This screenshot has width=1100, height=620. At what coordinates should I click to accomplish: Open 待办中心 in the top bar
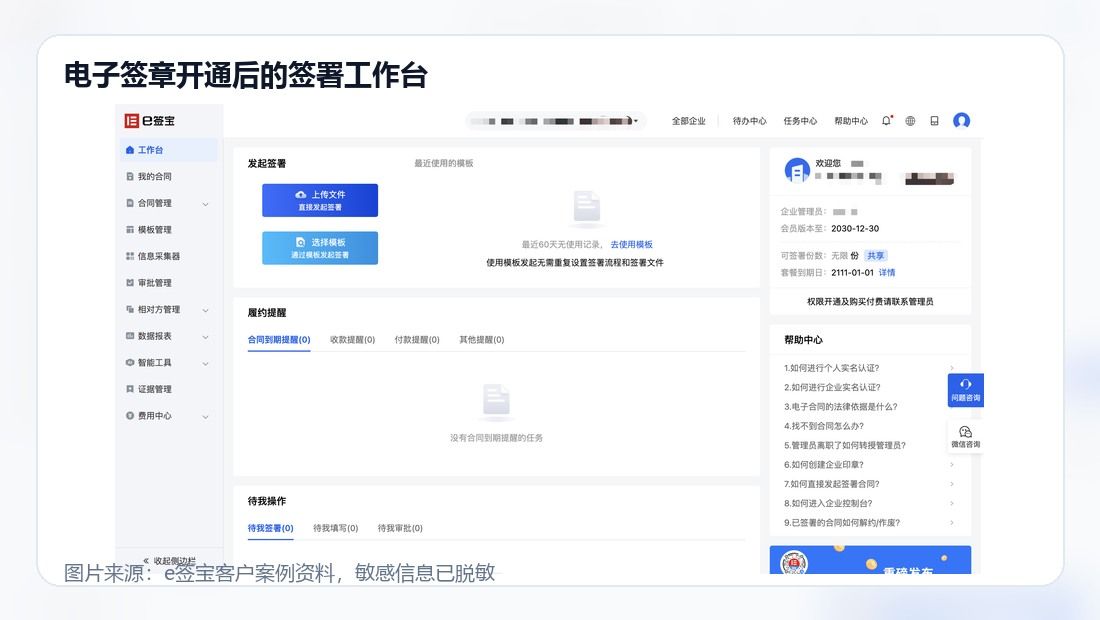[x=749, y=121]
